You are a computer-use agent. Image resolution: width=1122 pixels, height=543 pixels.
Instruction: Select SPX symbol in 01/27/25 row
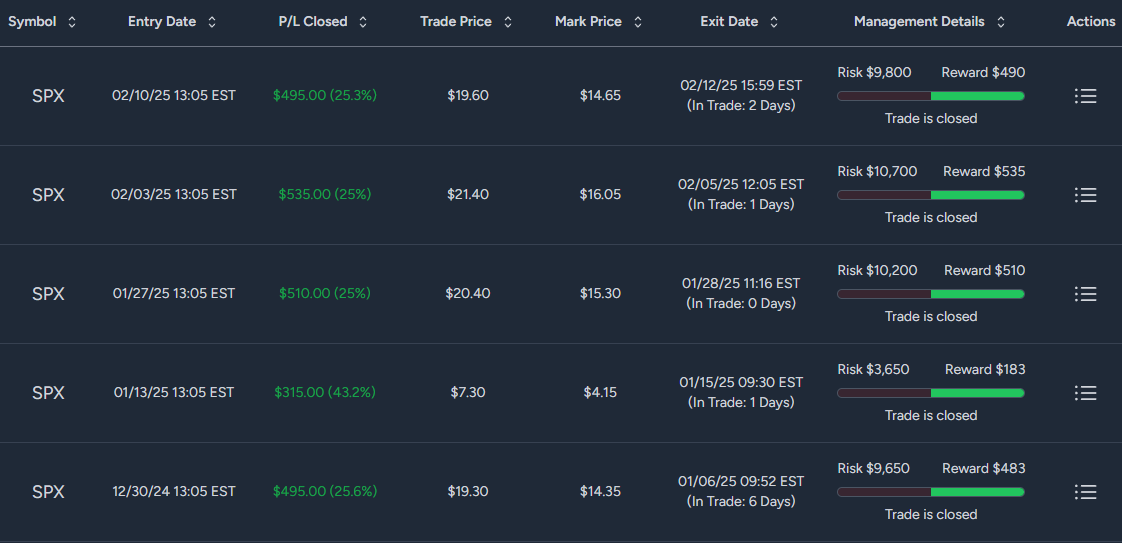tap(49, 294)
